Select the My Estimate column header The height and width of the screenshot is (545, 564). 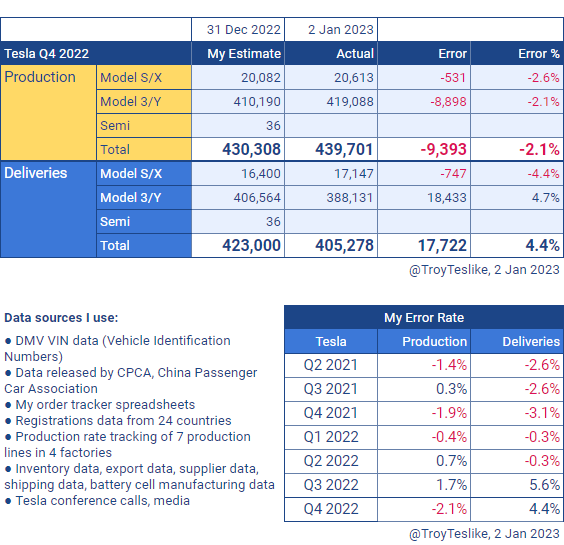point(238,53)
